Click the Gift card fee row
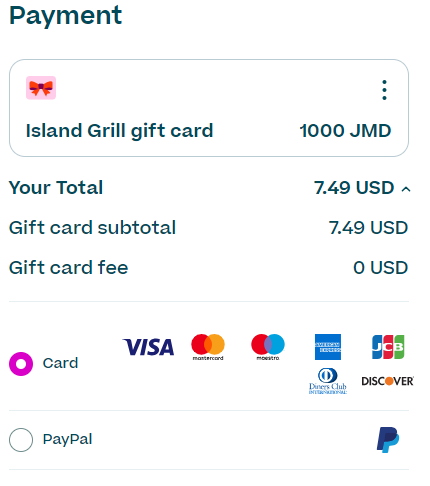 coord(209,268)
